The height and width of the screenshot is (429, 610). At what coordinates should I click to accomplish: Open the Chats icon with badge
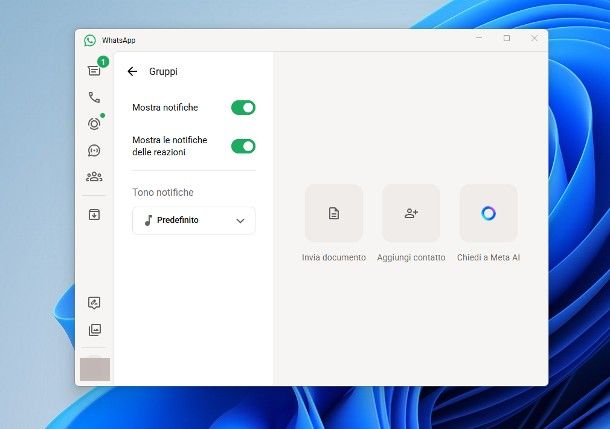coord(95,70)
